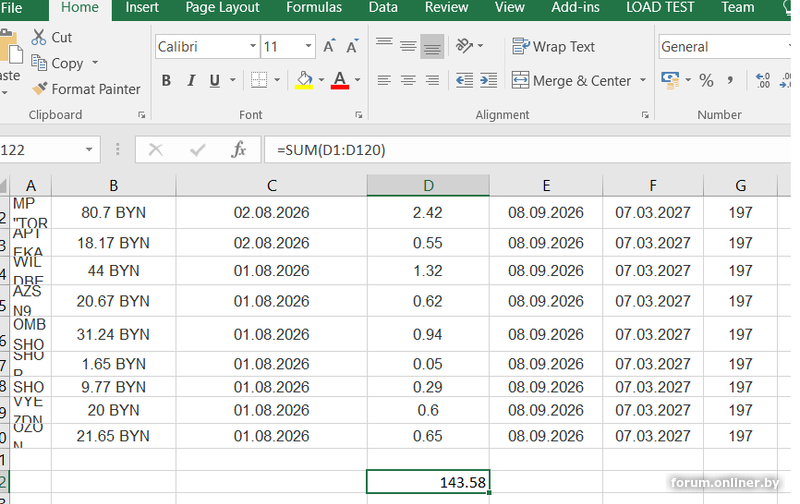
Task: Open Insert Function fx dialog
Action: (238, 149)
